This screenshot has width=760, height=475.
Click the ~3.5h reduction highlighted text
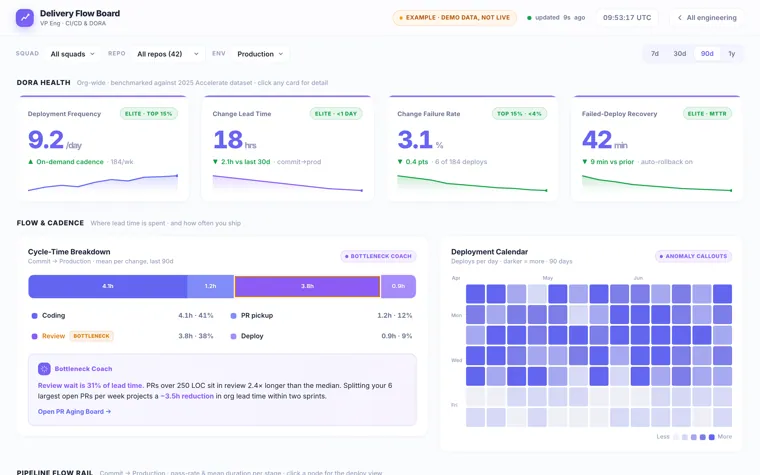(187, 396)
